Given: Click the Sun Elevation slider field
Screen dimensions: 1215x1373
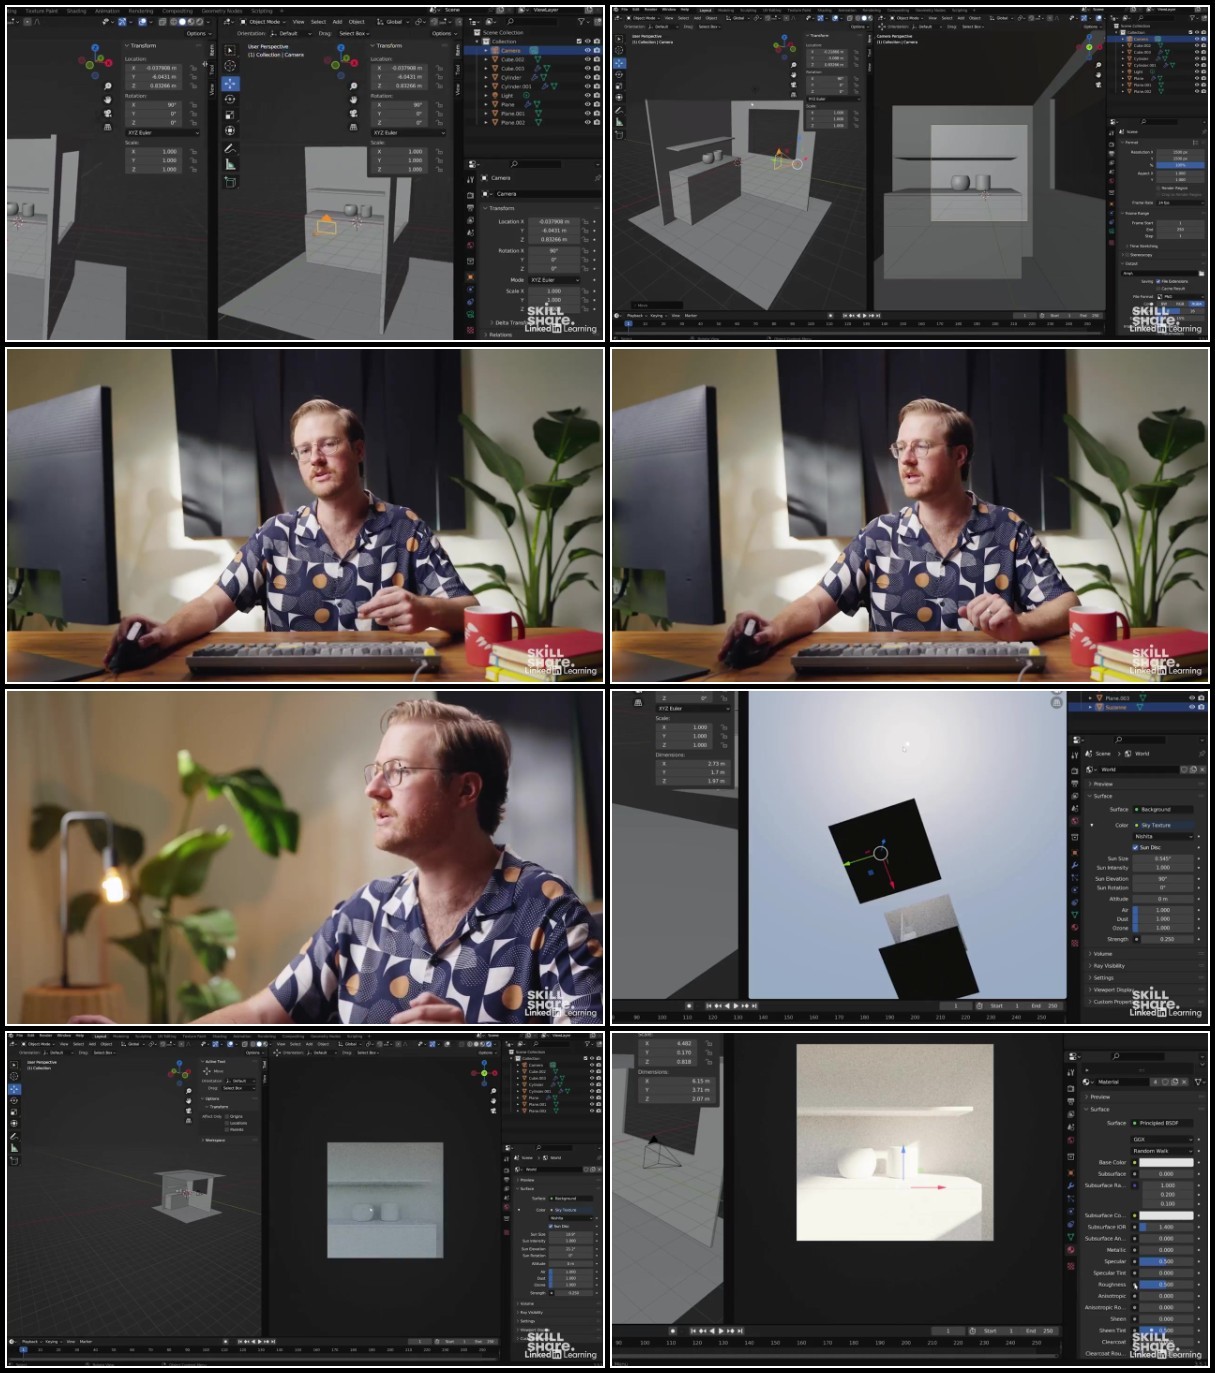Looking at the screenshot, I should click(1163, 878).
